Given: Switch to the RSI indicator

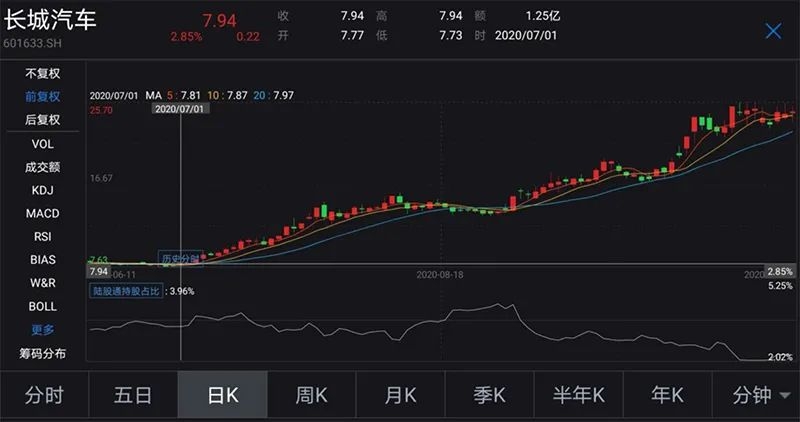Looking at the screenshot, I should point(42,237).
